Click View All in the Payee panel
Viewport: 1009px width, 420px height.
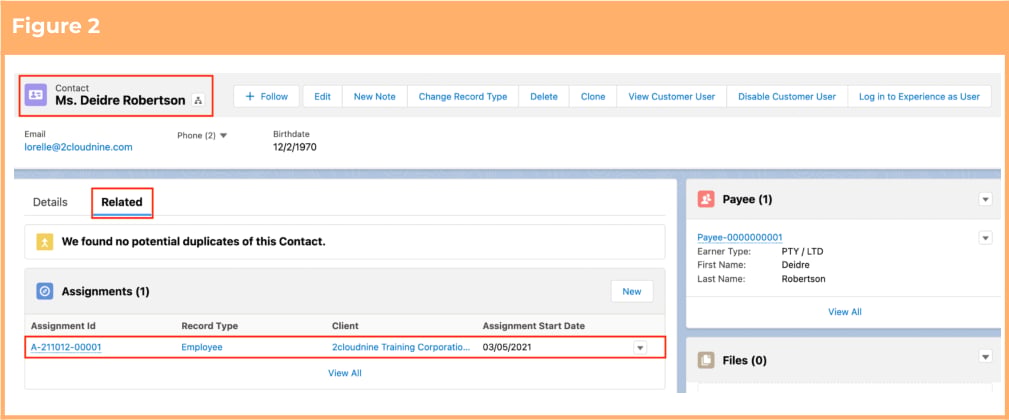coord(845,311)
